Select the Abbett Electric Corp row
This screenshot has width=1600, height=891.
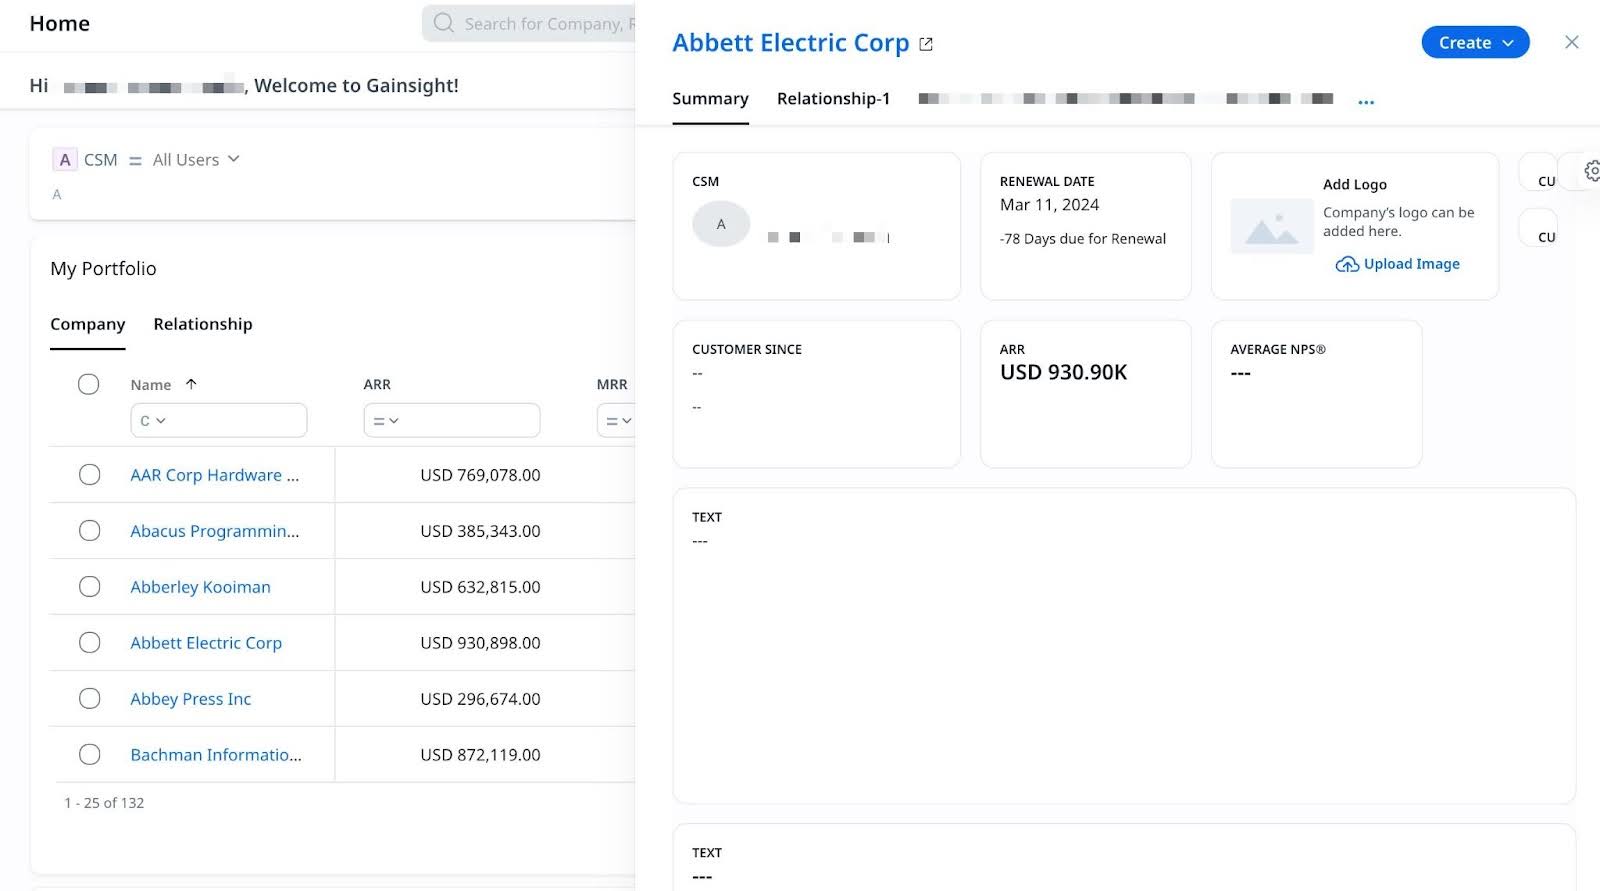[90, 643]
